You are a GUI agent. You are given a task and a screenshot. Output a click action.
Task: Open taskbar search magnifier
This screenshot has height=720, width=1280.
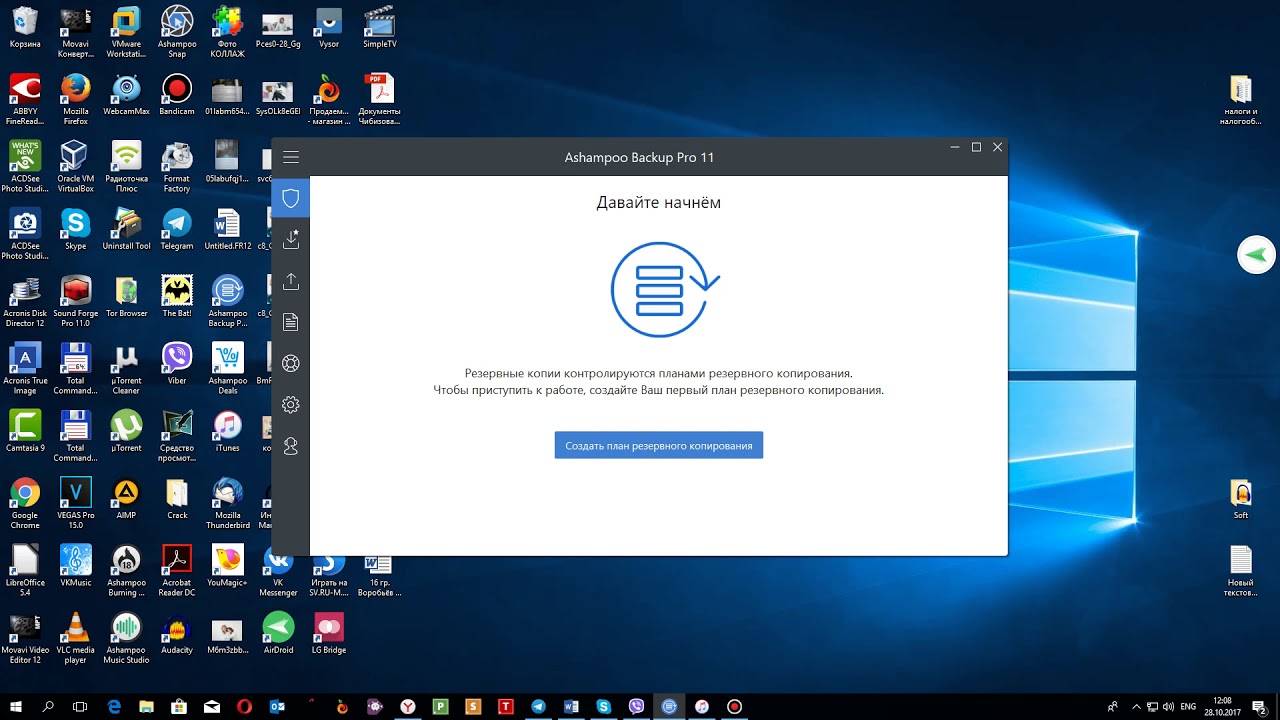48,706
